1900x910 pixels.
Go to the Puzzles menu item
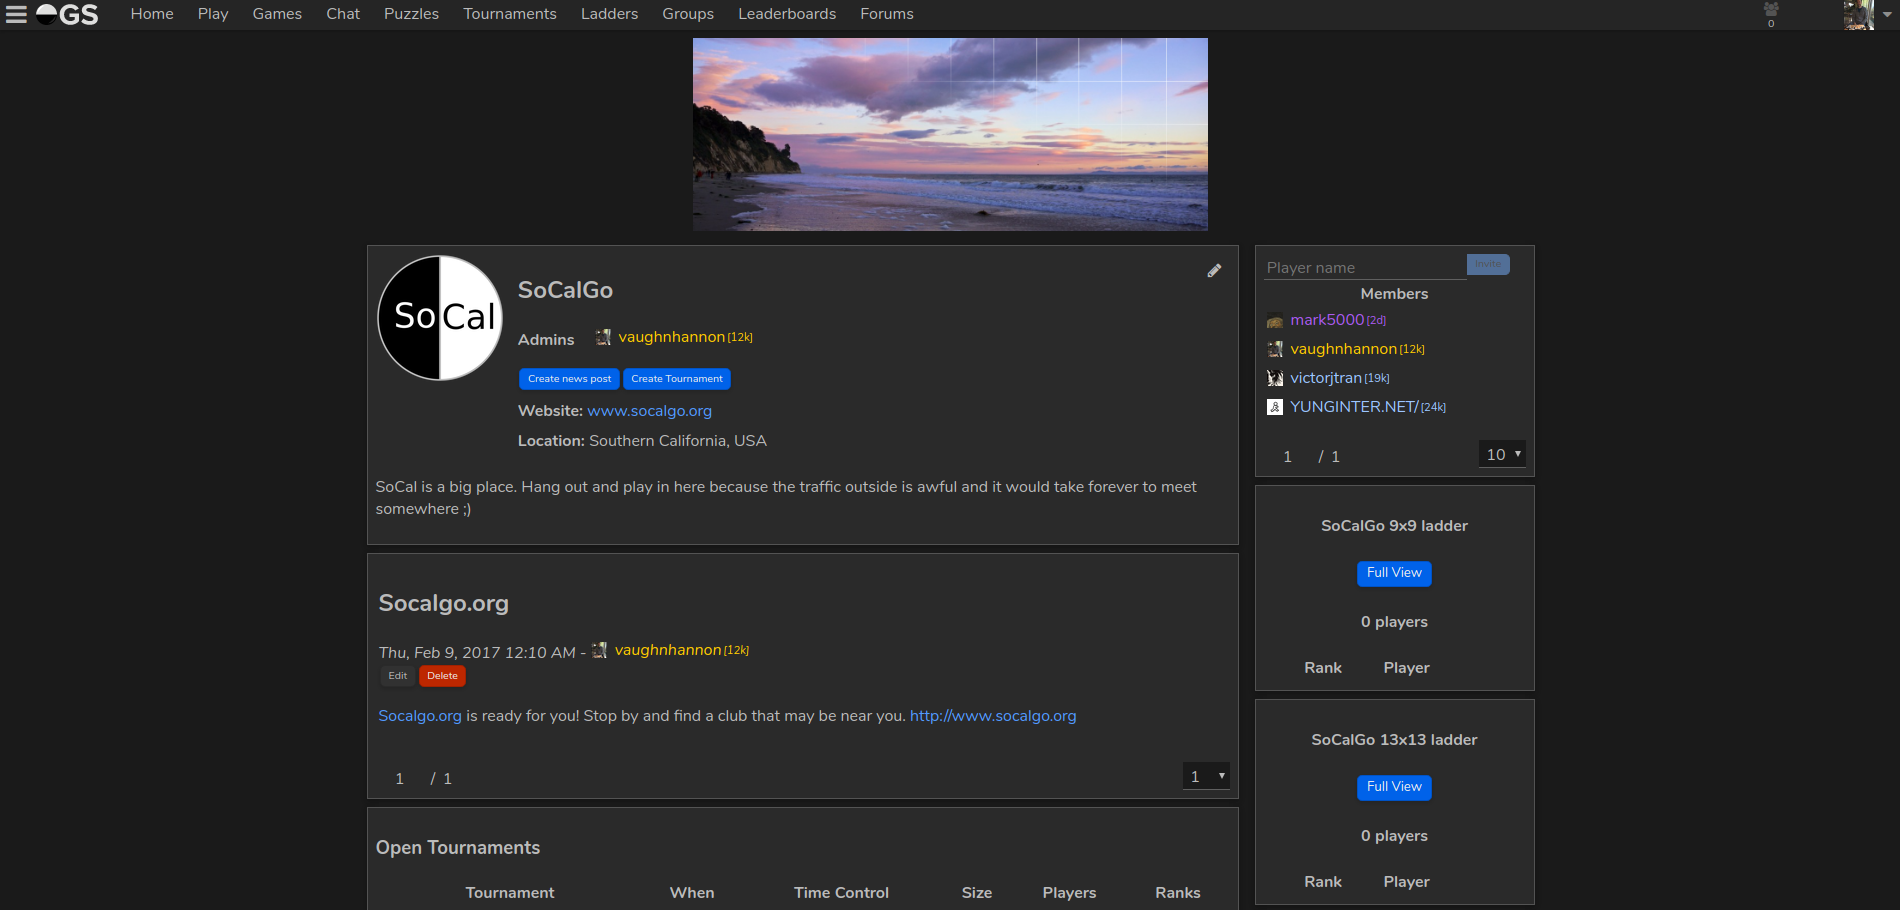pyautogui.click(x=411, y=14)
